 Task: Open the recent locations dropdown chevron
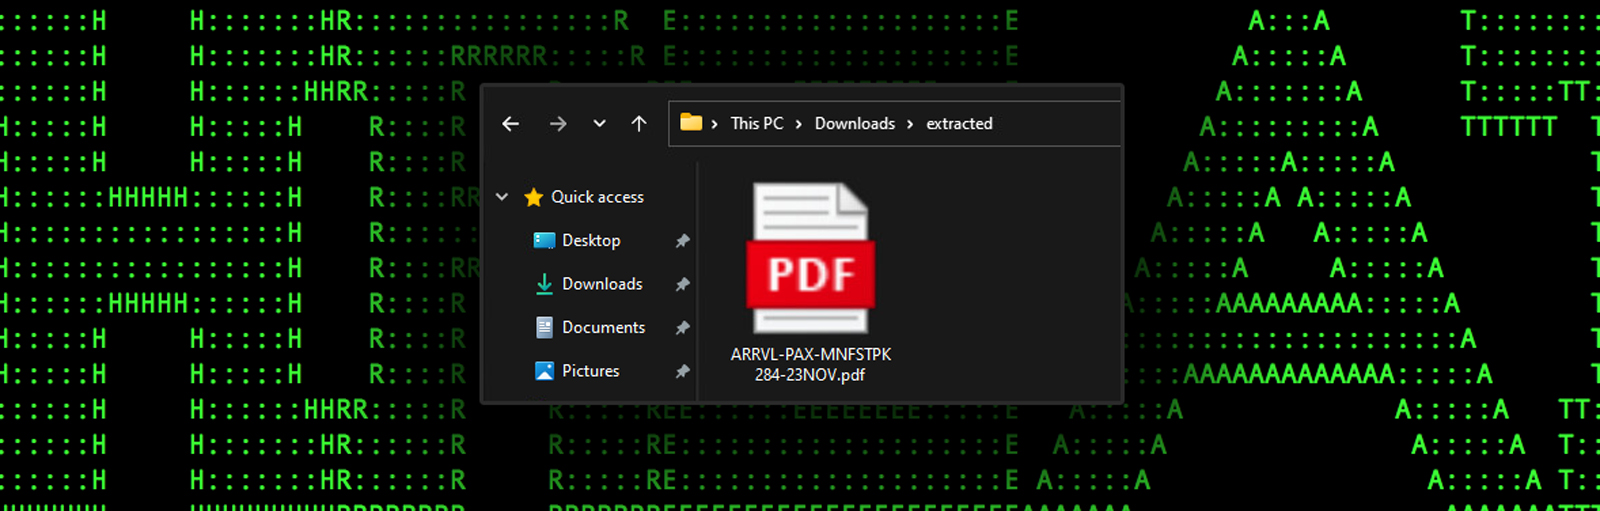[x=599, y=124]
